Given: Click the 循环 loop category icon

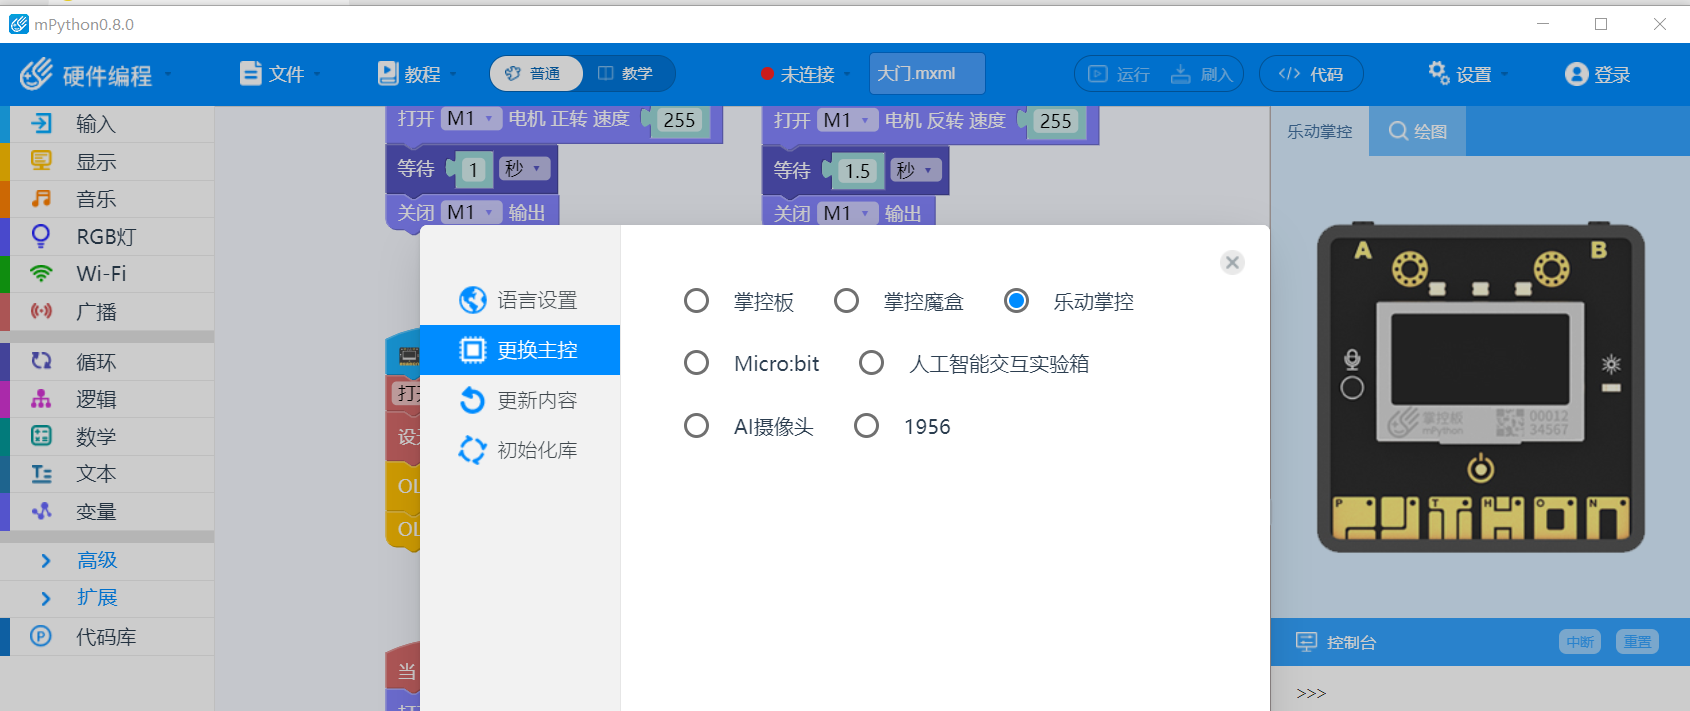Looking at the screenshot, I should click(41, 361).
